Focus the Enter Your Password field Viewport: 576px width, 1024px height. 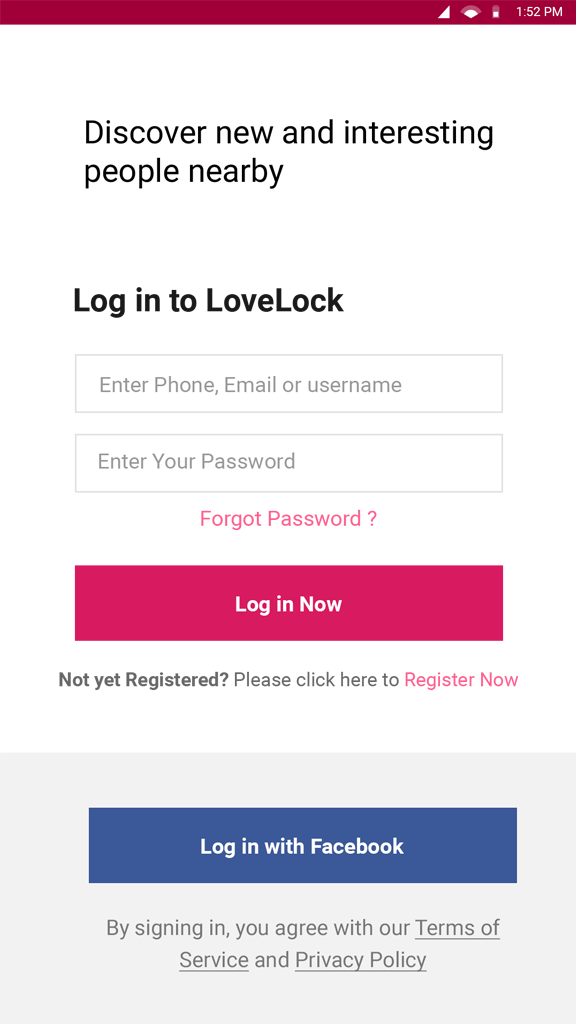pos(289,463)
